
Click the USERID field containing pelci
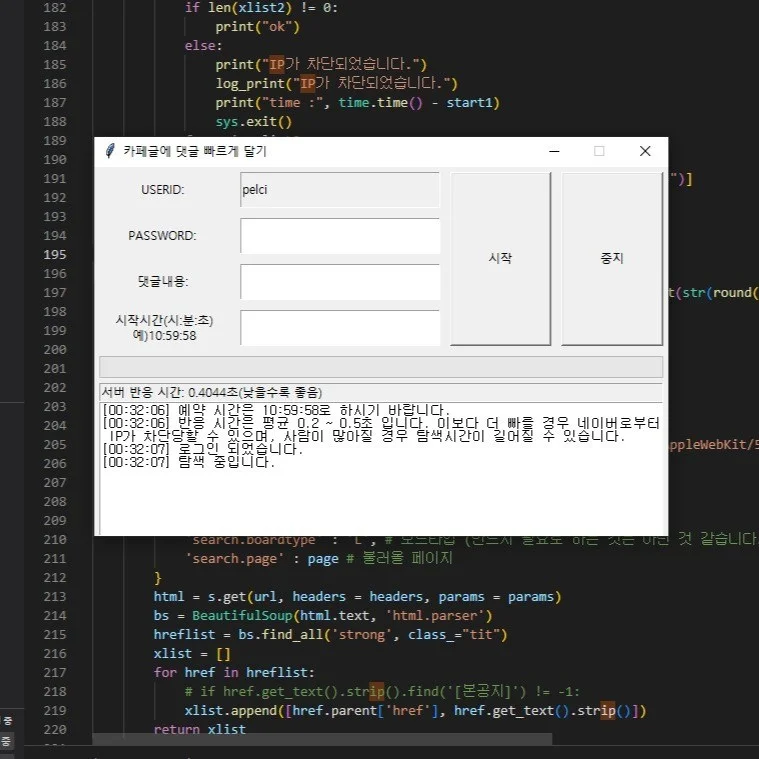click(x=340, y=190)
